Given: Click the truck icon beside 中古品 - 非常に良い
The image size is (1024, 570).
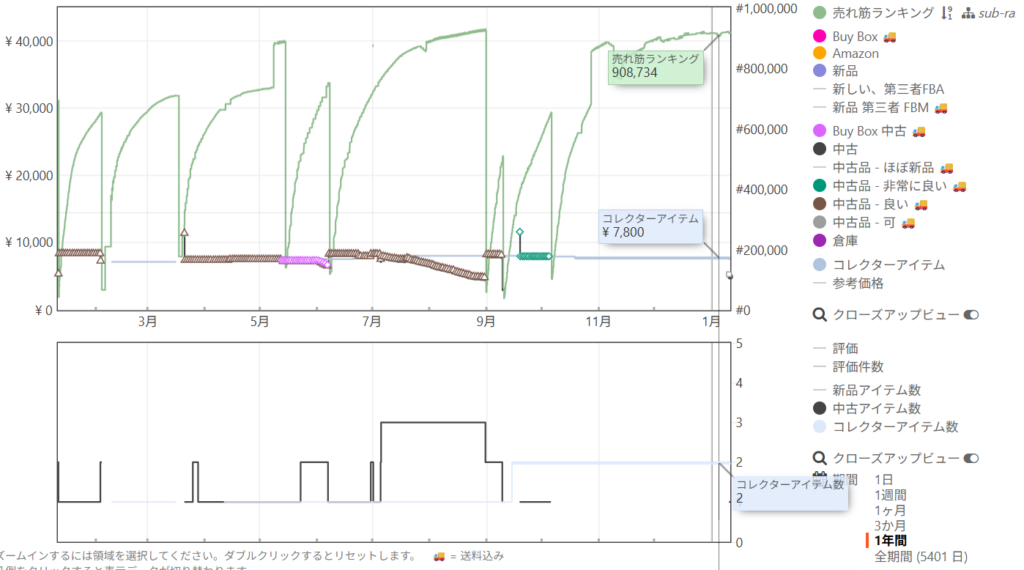Looking at the screenshot, I should tap(959, 186).
